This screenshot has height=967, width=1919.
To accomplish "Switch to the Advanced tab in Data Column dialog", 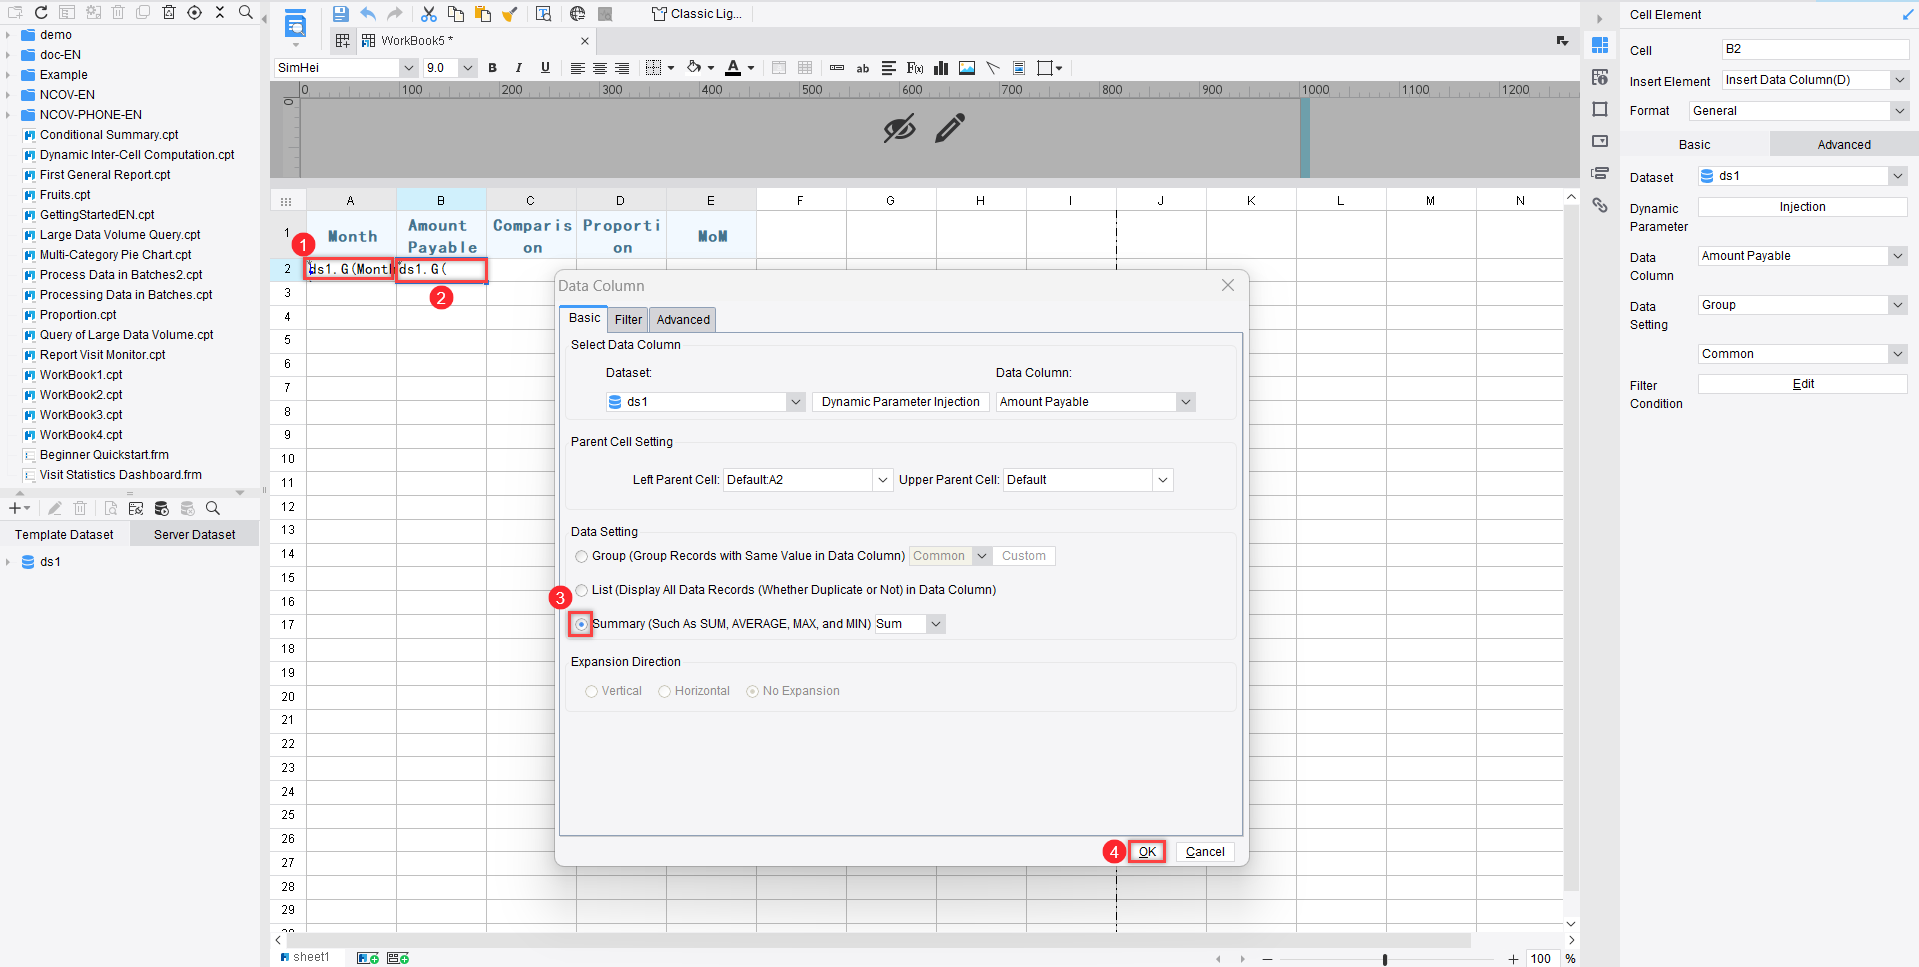I will click(683, 320).
